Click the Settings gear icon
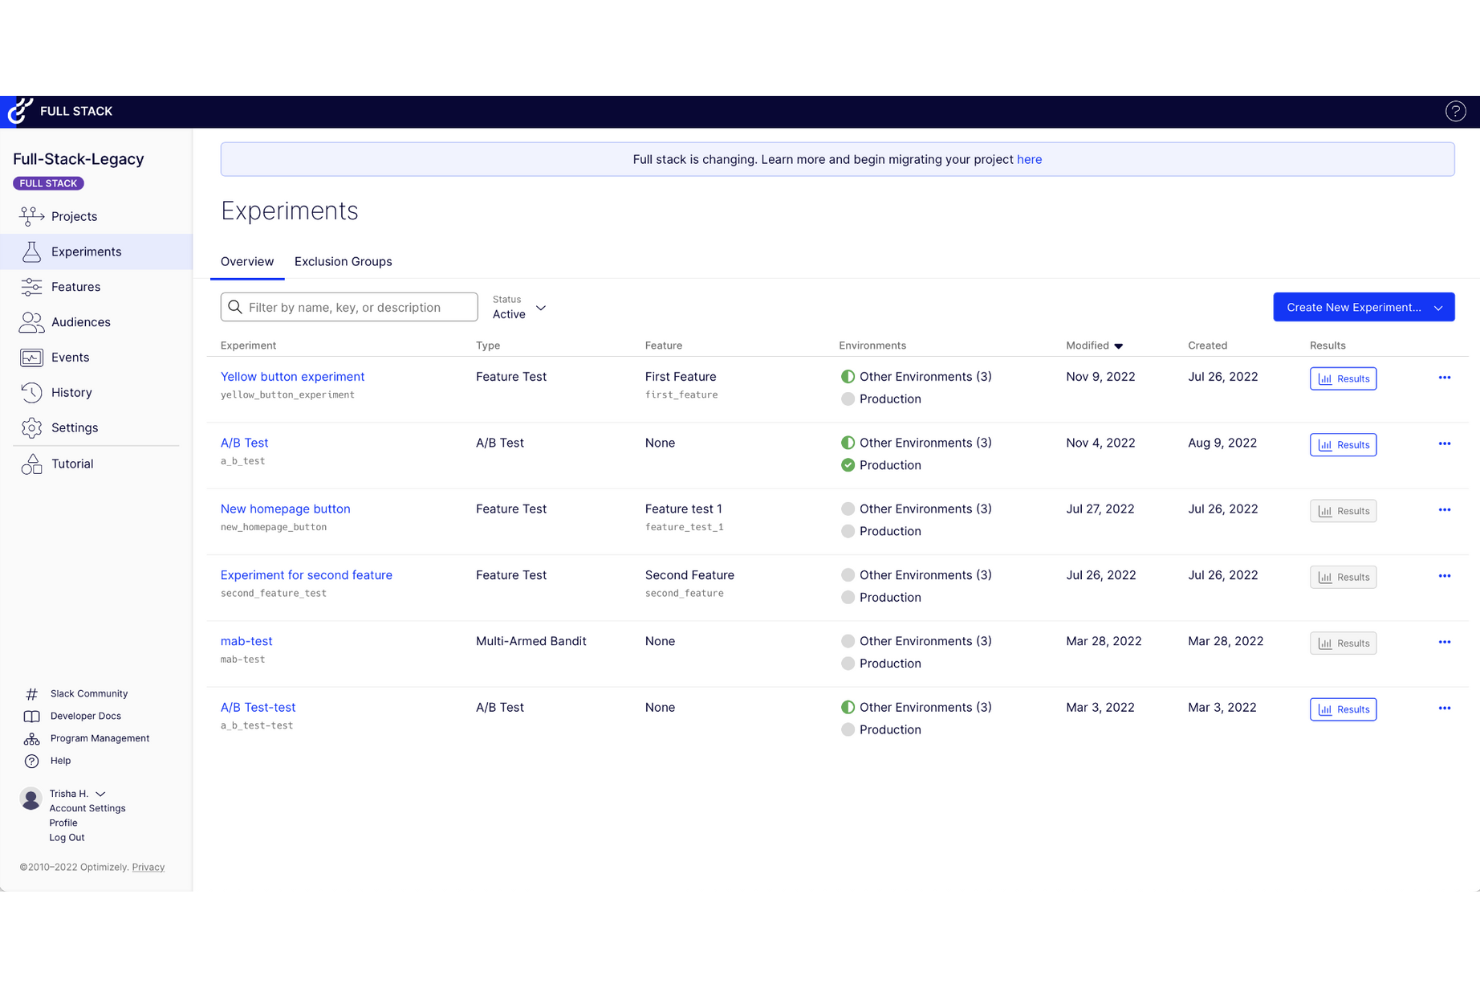 click(x=32, y=428)
